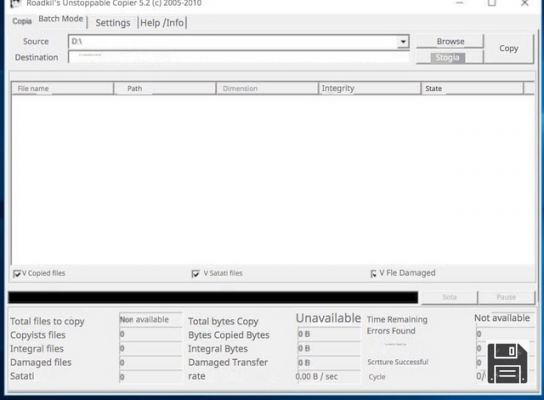Select the Copia tab

pos(22,21)
